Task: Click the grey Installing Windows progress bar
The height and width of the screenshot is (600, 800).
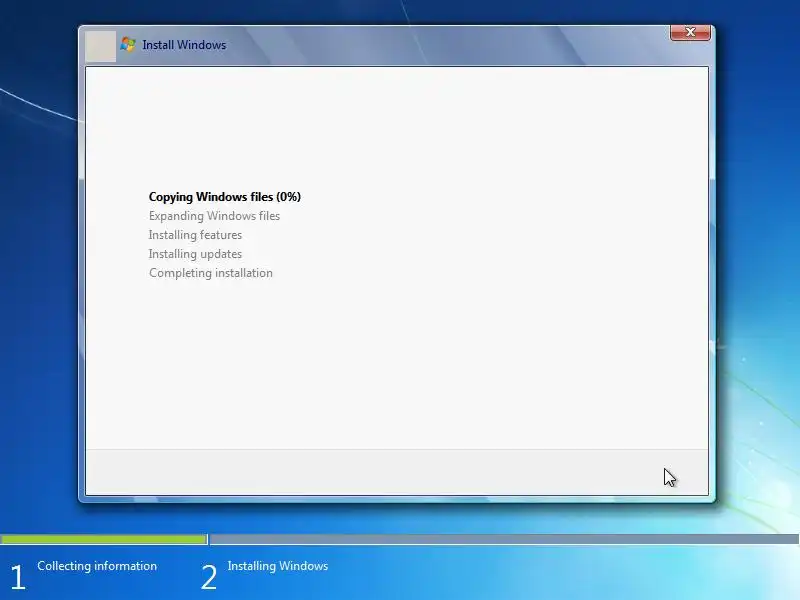Action: click(x=504, y=539)
